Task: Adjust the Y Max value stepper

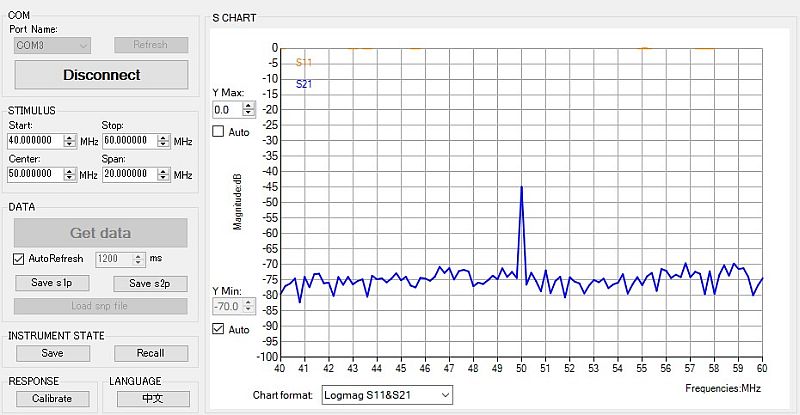Action: pyautogui.click(x=249, y=109)
